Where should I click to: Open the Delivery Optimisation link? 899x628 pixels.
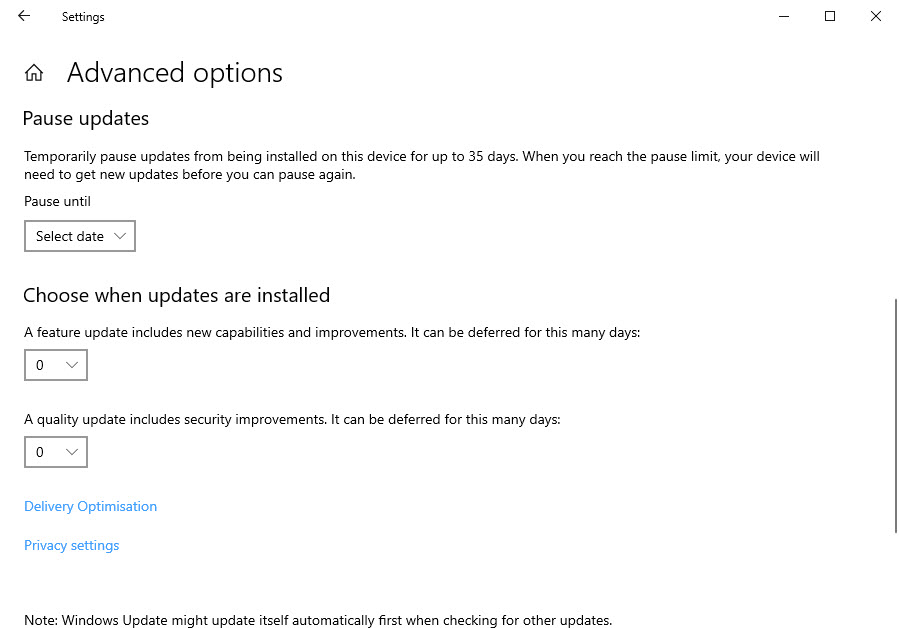[x=90, y=506]
